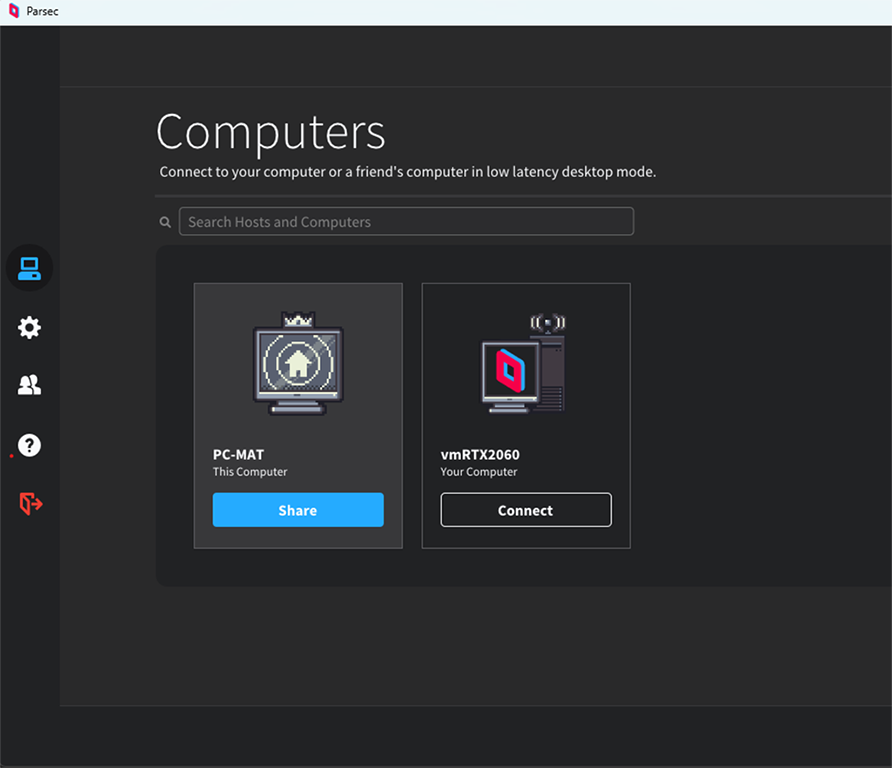Click the Parsec logo in title bar

(x=13, y=12)
